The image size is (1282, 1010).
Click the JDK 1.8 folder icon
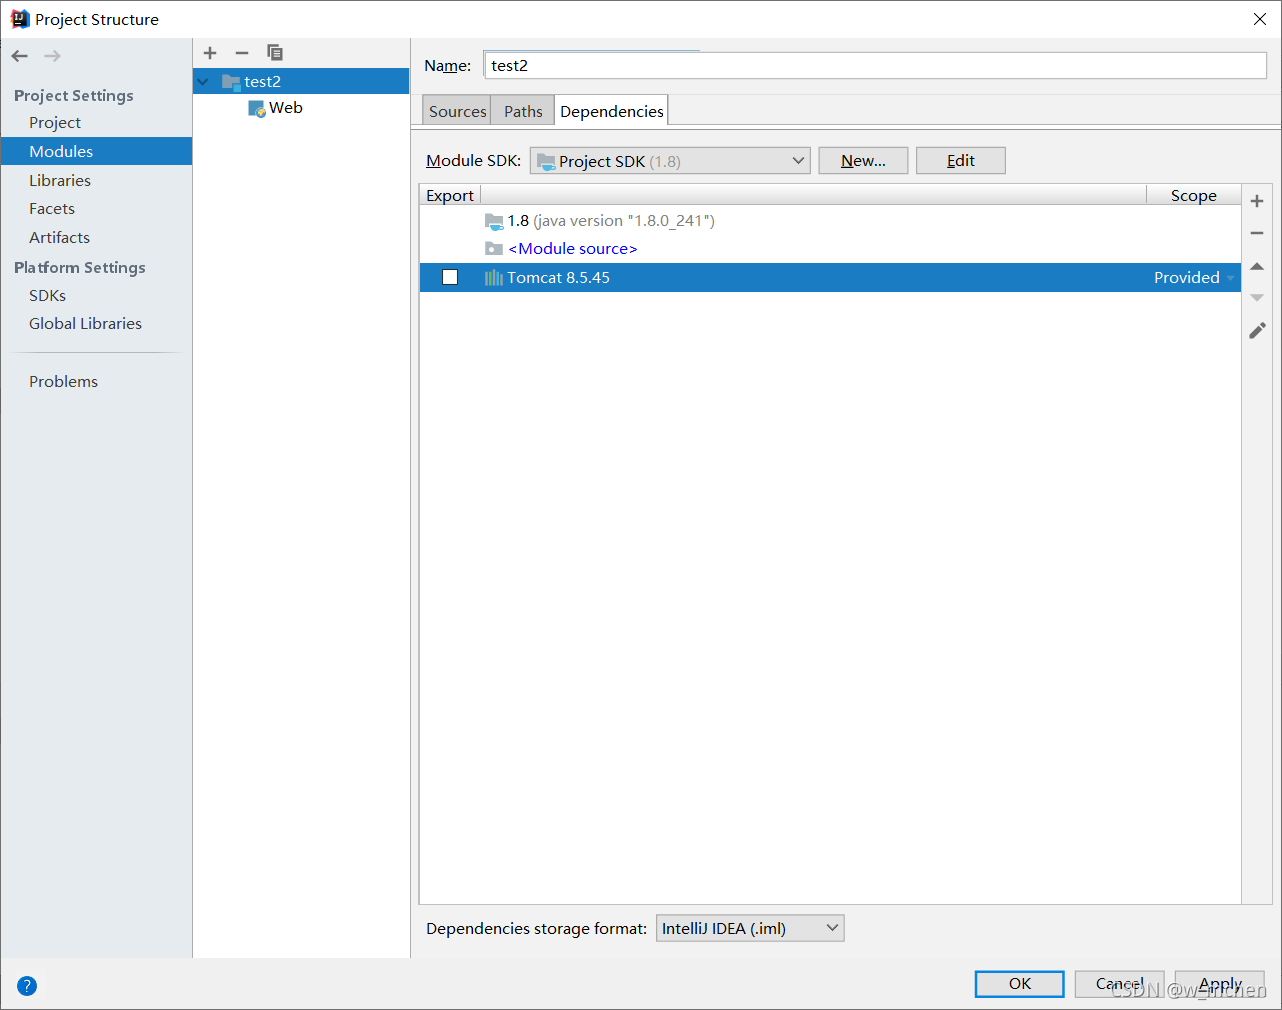tap(494, 221)
